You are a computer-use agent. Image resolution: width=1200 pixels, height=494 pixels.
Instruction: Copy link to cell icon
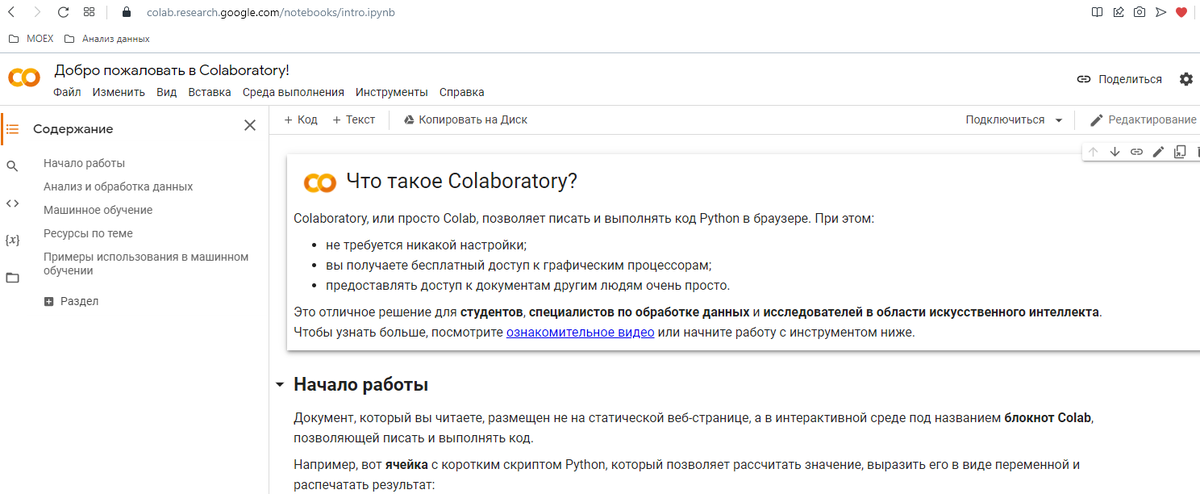(x=1137, y=152)
